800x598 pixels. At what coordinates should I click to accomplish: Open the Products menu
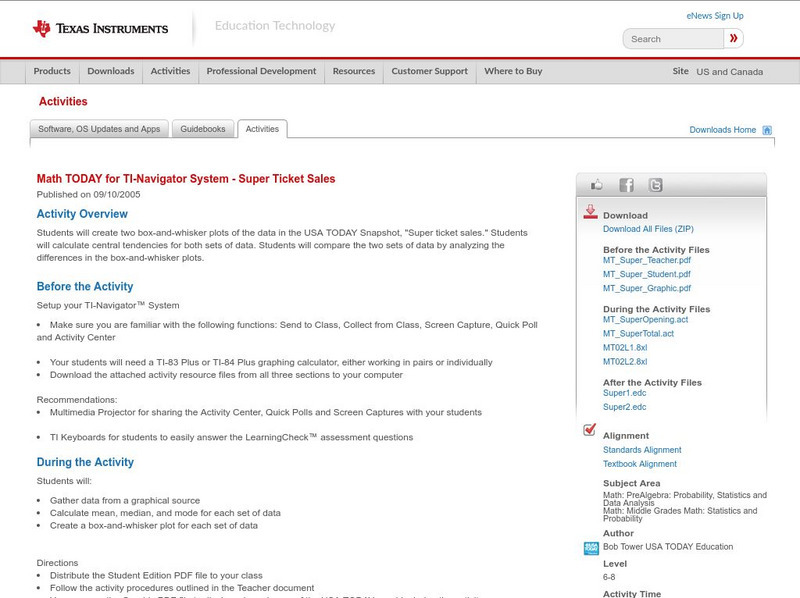coord(52,71)
